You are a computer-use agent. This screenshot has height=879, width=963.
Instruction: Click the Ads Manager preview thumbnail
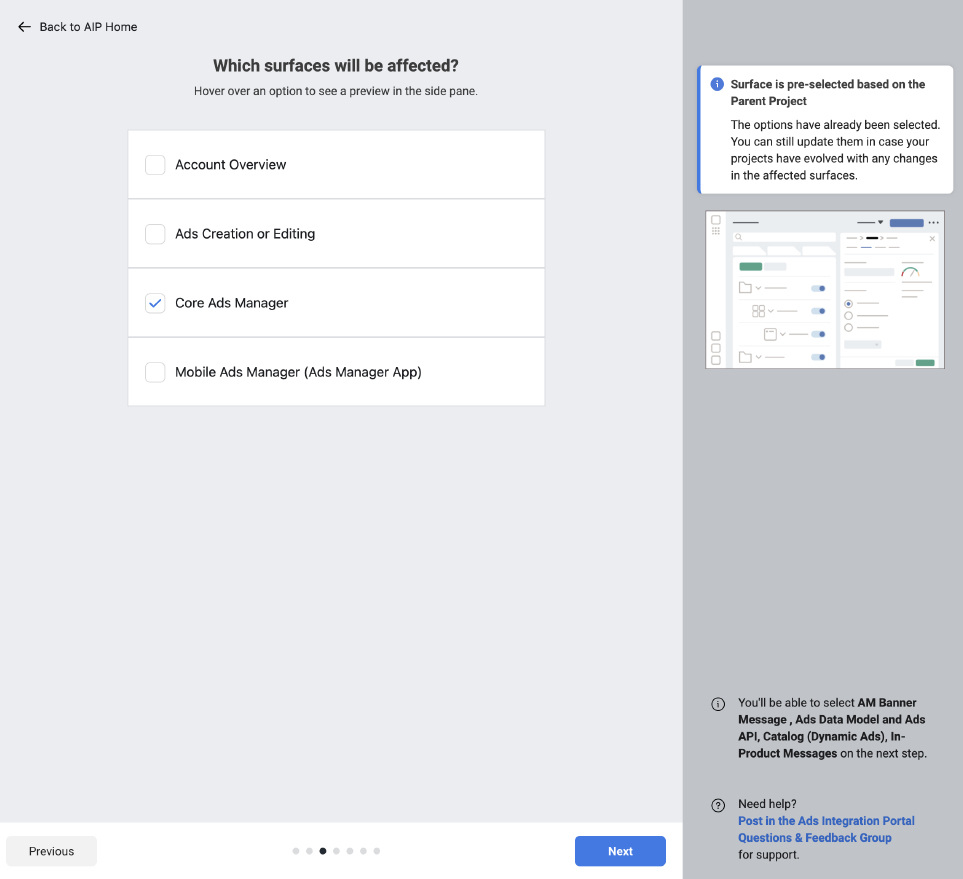[x=824, y=289]
